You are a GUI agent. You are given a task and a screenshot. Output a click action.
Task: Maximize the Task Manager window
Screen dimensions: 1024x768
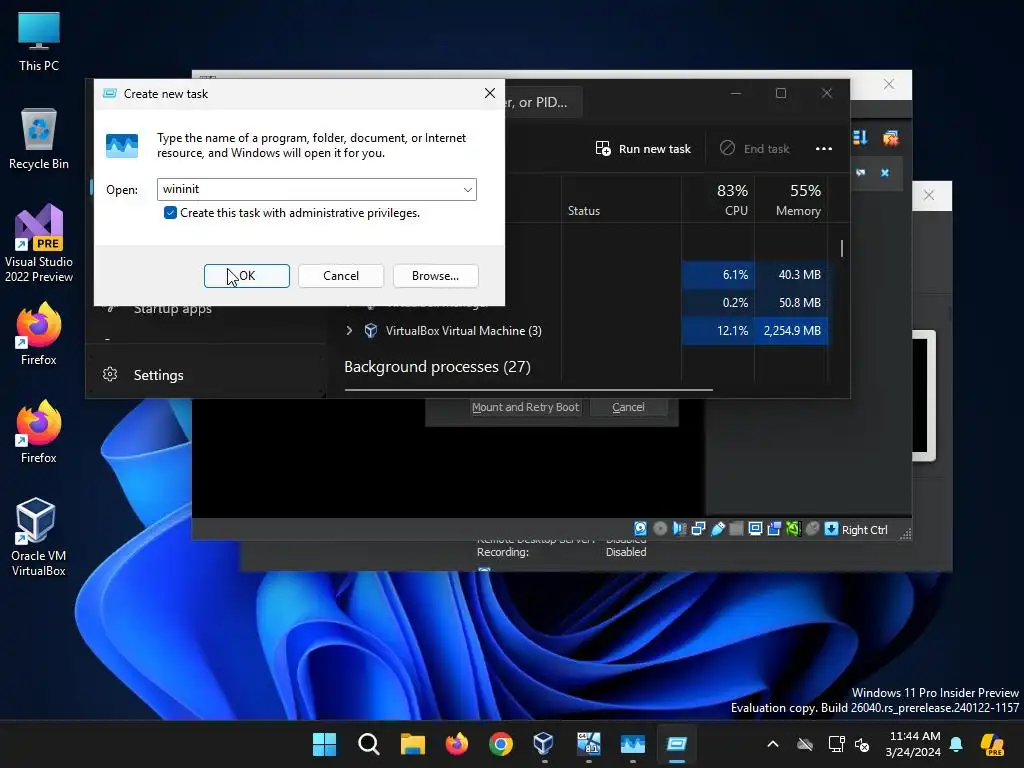click(780, 93)
